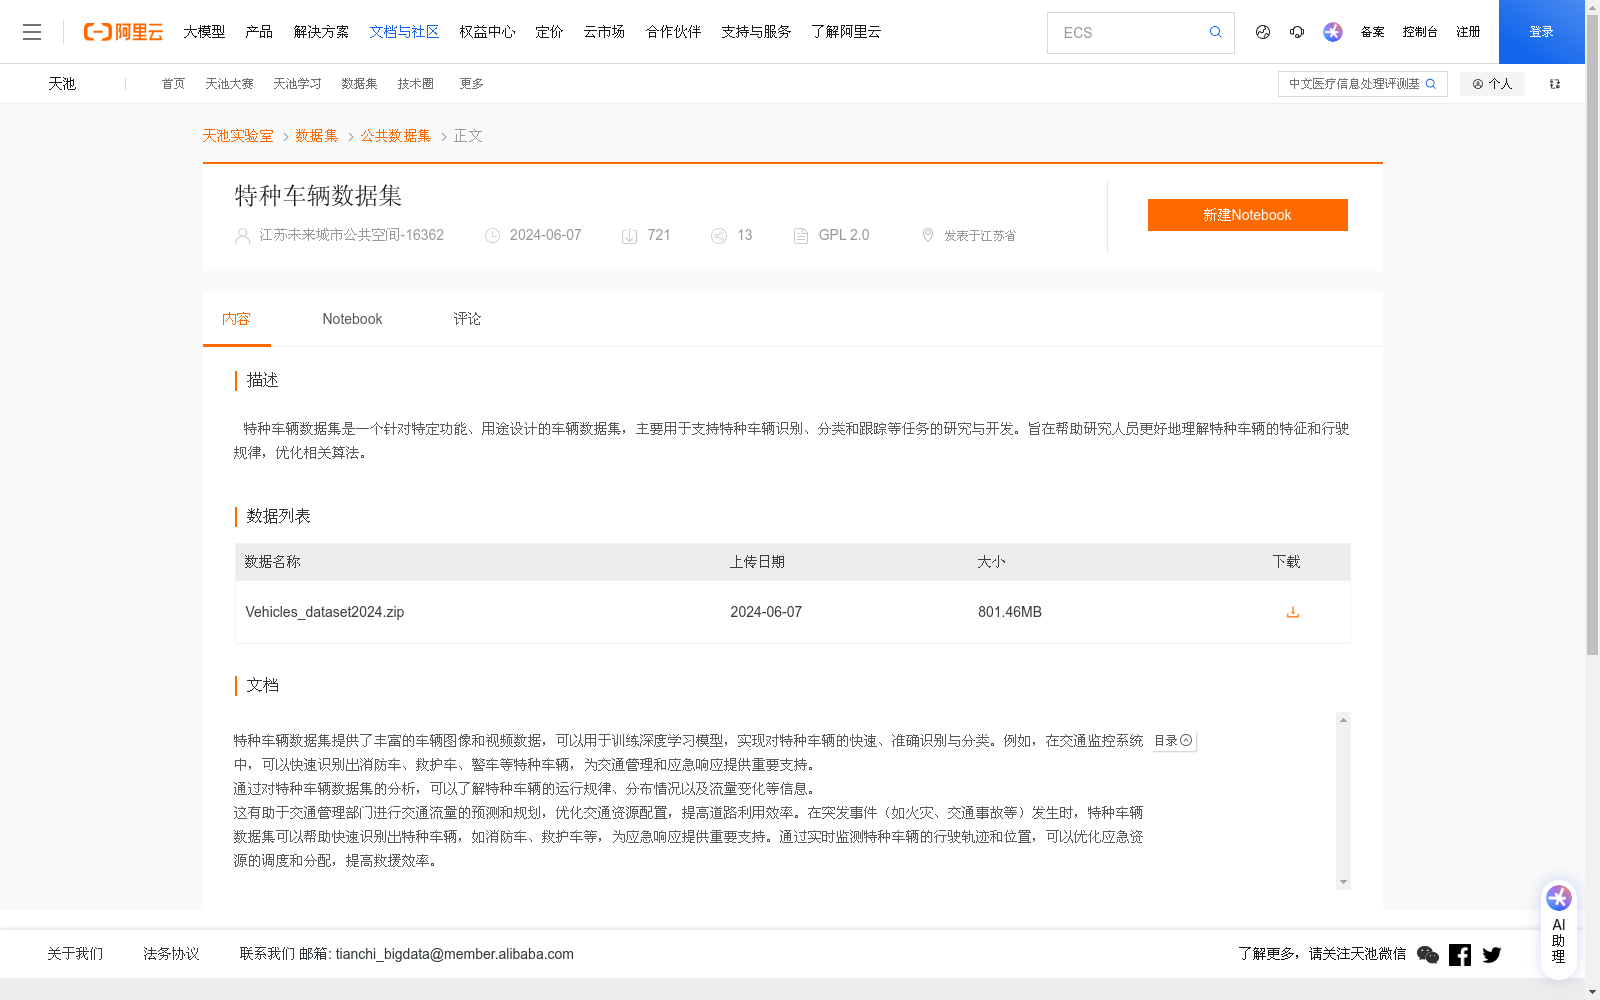Expand the 更多 menu in Tianchi navigation

pyautogui.click(x=471, y=84)
